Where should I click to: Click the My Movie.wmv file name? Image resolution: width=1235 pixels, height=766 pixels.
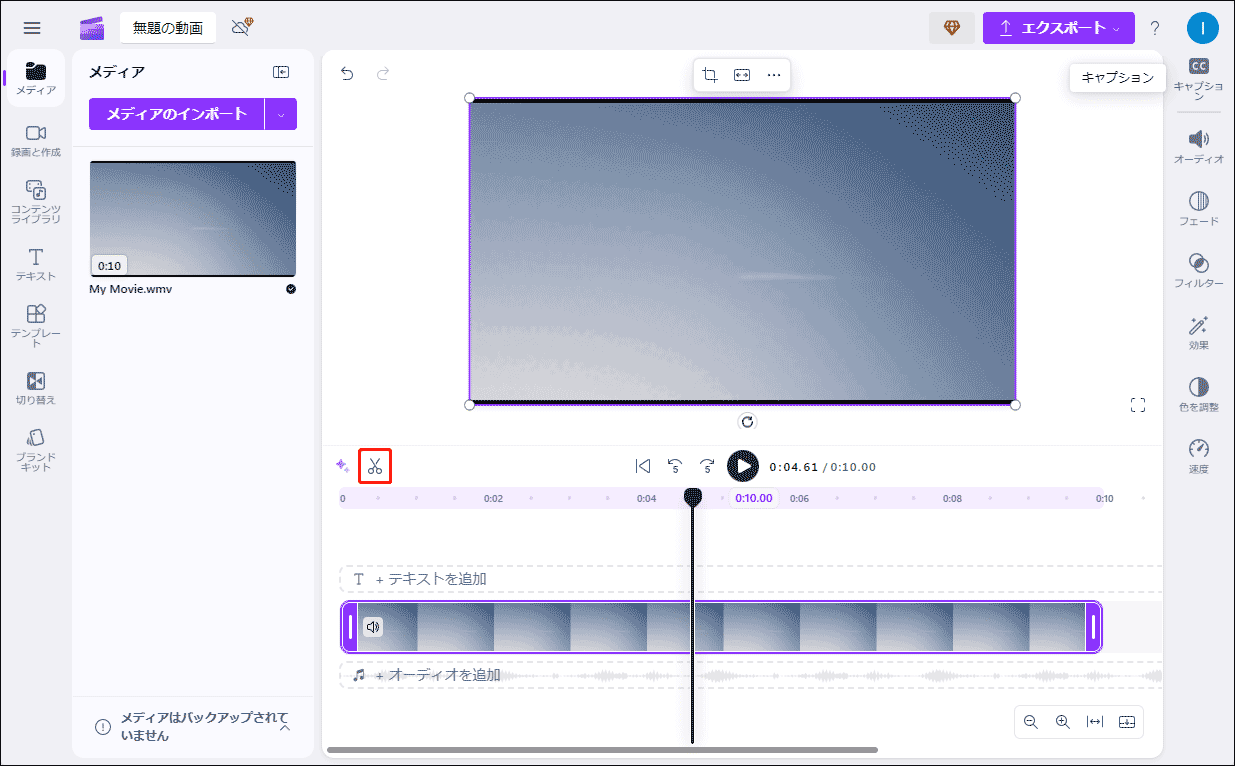(131, 289)
